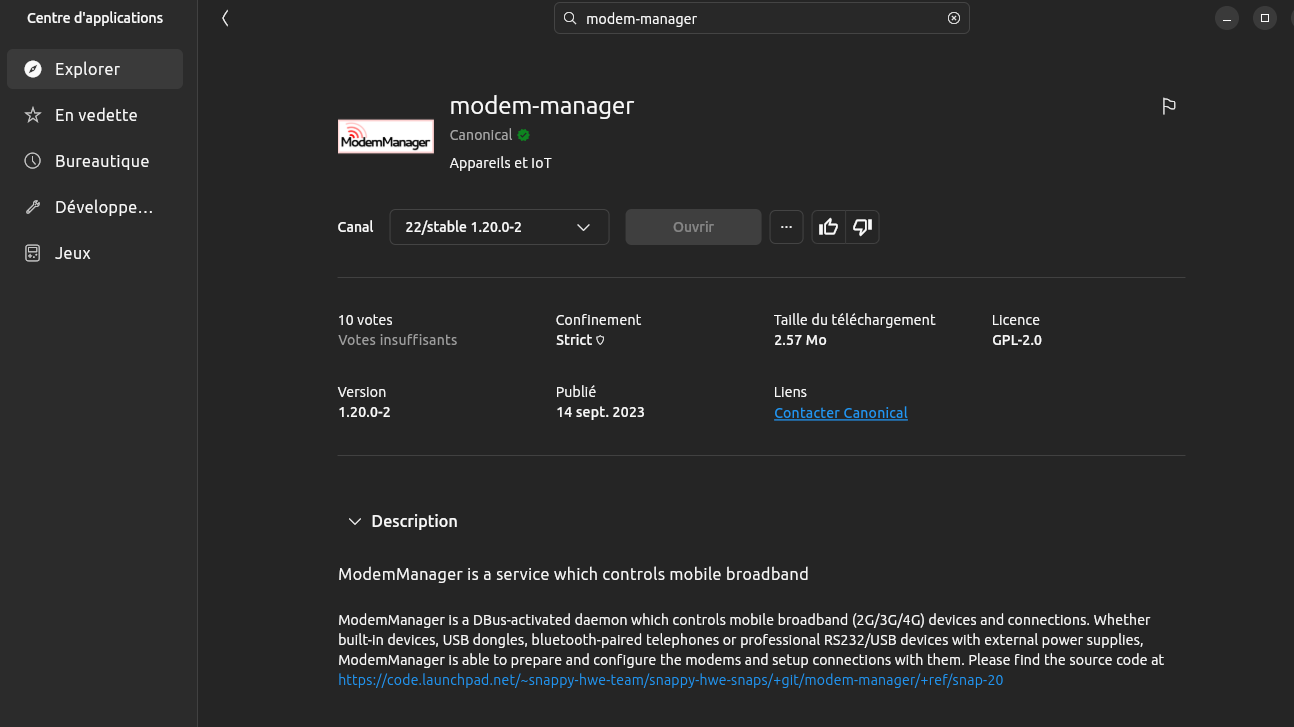Click the 2.57 Mo download size

(800, 340)
